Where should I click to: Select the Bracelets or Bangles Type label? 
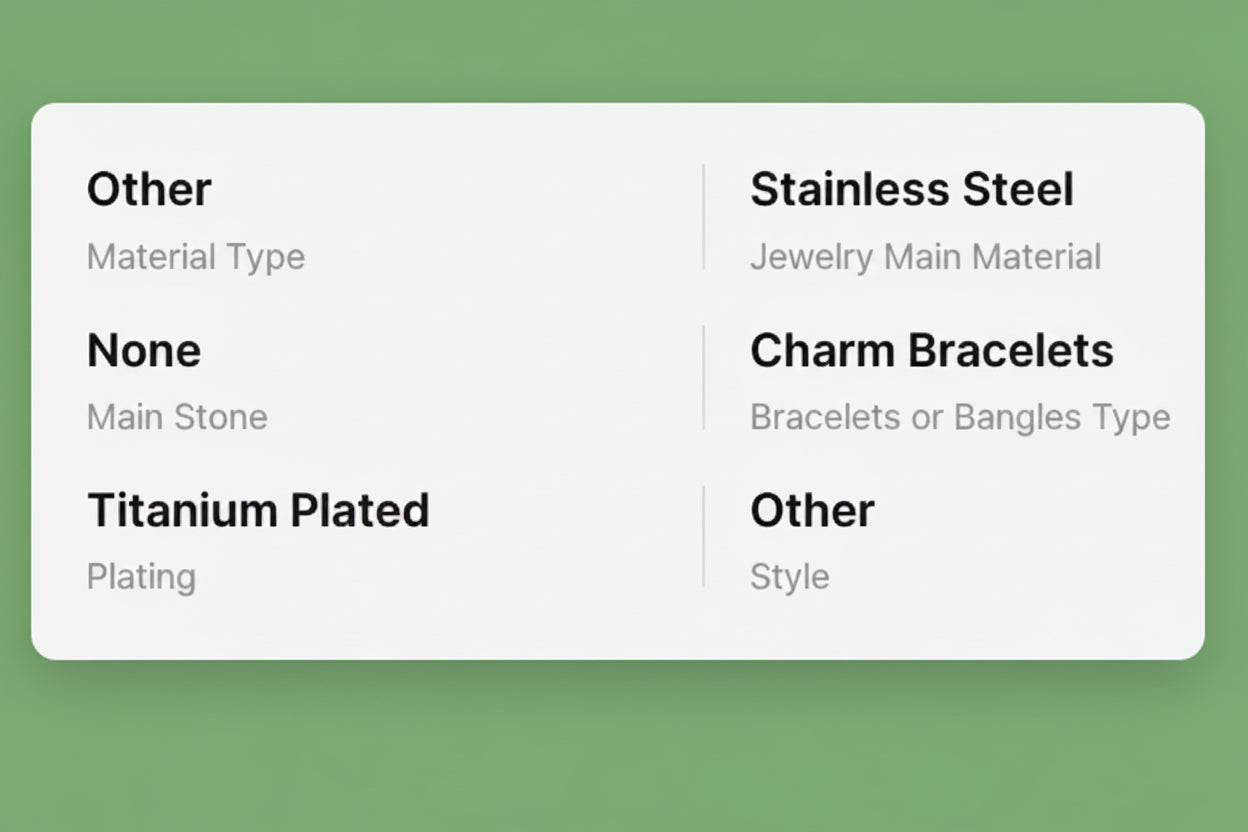point(960,417)
